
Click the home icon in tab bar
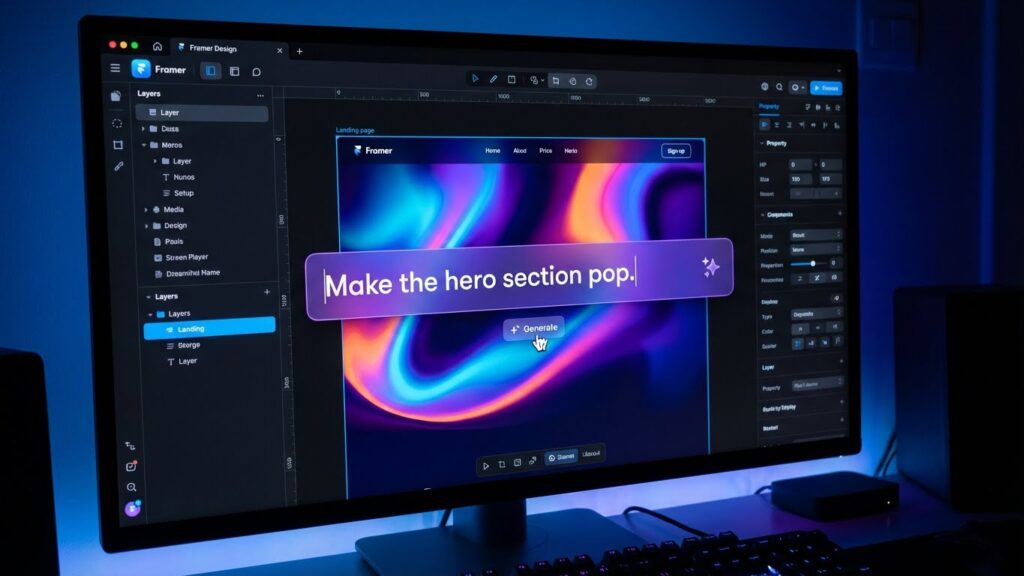point(157,46)
